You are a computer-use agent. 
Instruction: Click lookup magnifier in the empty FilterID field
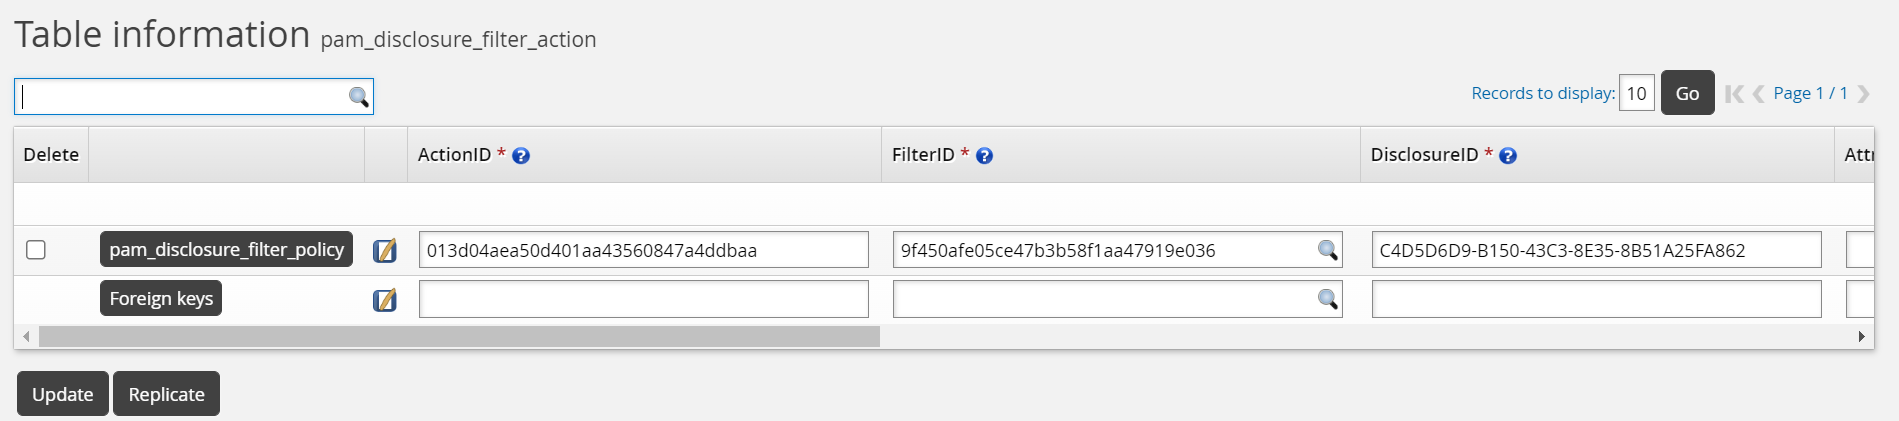[x=1327, y=299]
